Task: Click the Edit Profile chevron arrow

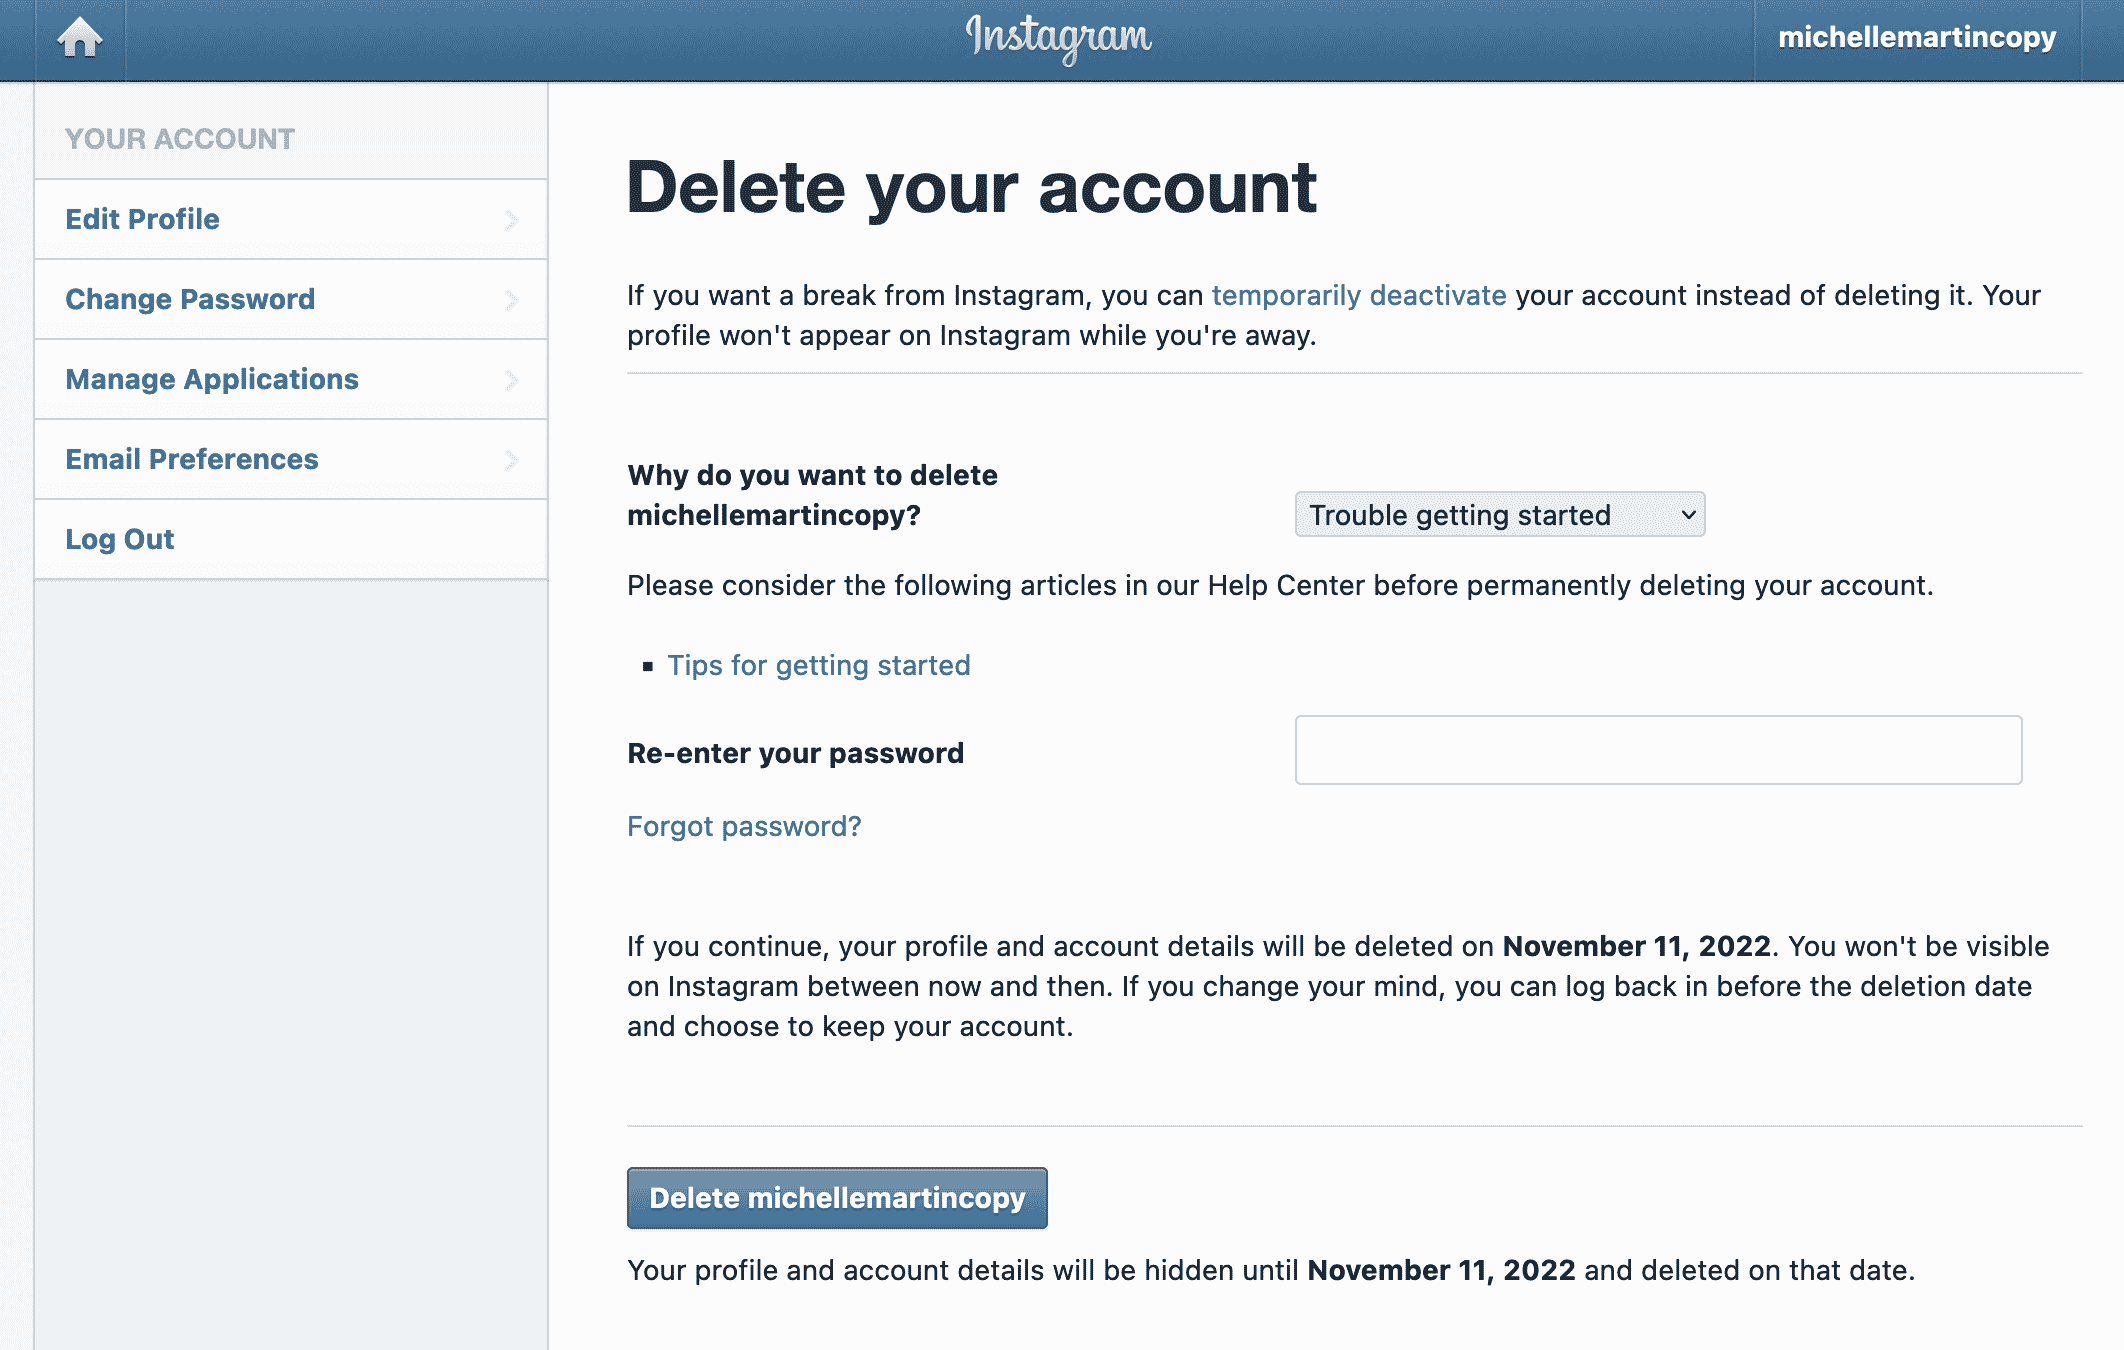Action: pos(512,218)
